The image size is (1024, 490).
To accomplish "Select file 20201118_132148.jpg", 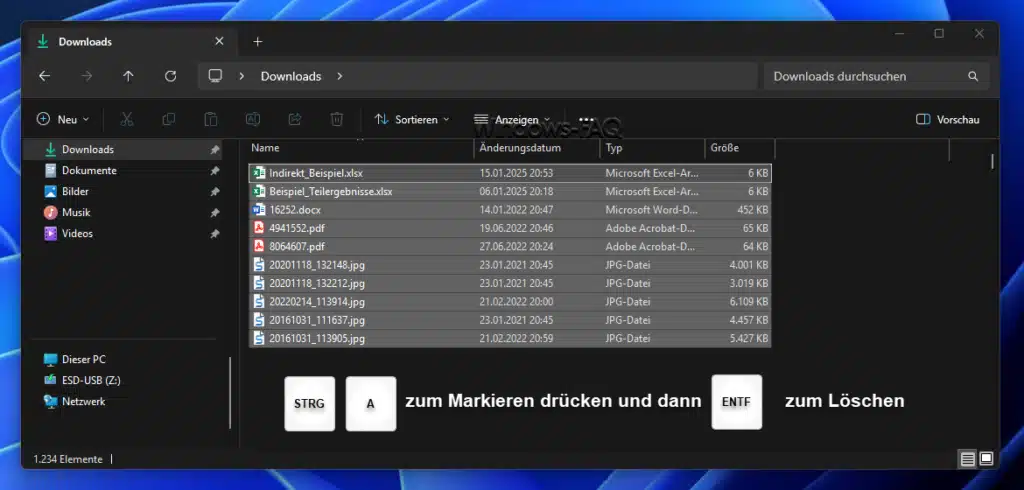I will point(510,265).
